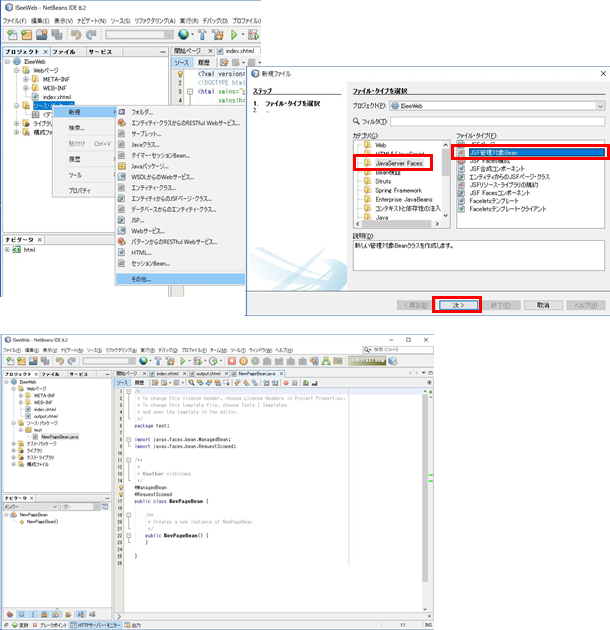
Task: Click New Project icon in upper NetBeans toolbar
Action: [27, 35]
